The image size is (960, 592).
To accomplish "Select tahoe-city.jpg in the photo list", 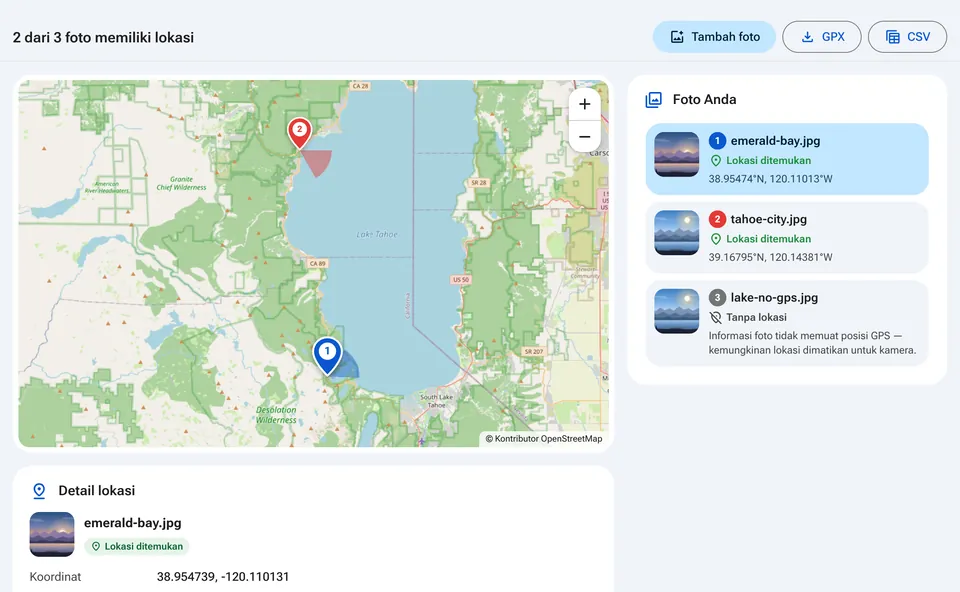I will 787,238.
